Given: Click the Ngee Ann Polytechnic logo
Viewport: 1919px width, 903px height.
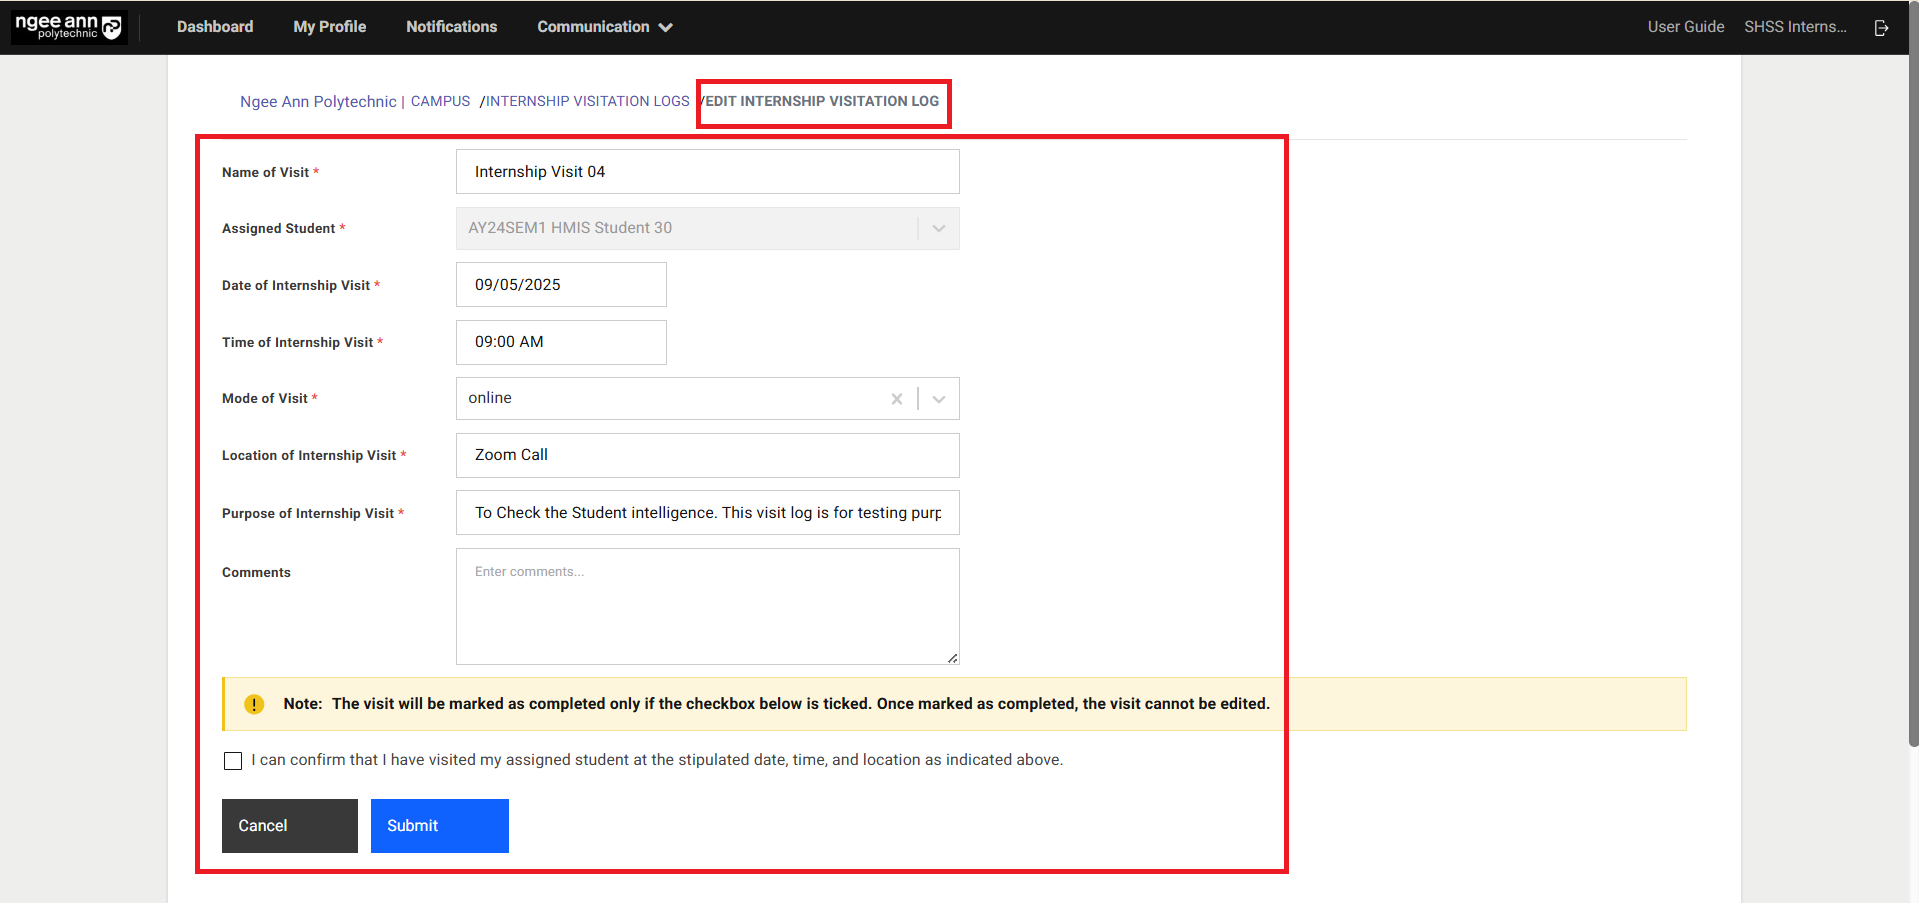Looking at the screenshot, I should (x=67, y=27).
